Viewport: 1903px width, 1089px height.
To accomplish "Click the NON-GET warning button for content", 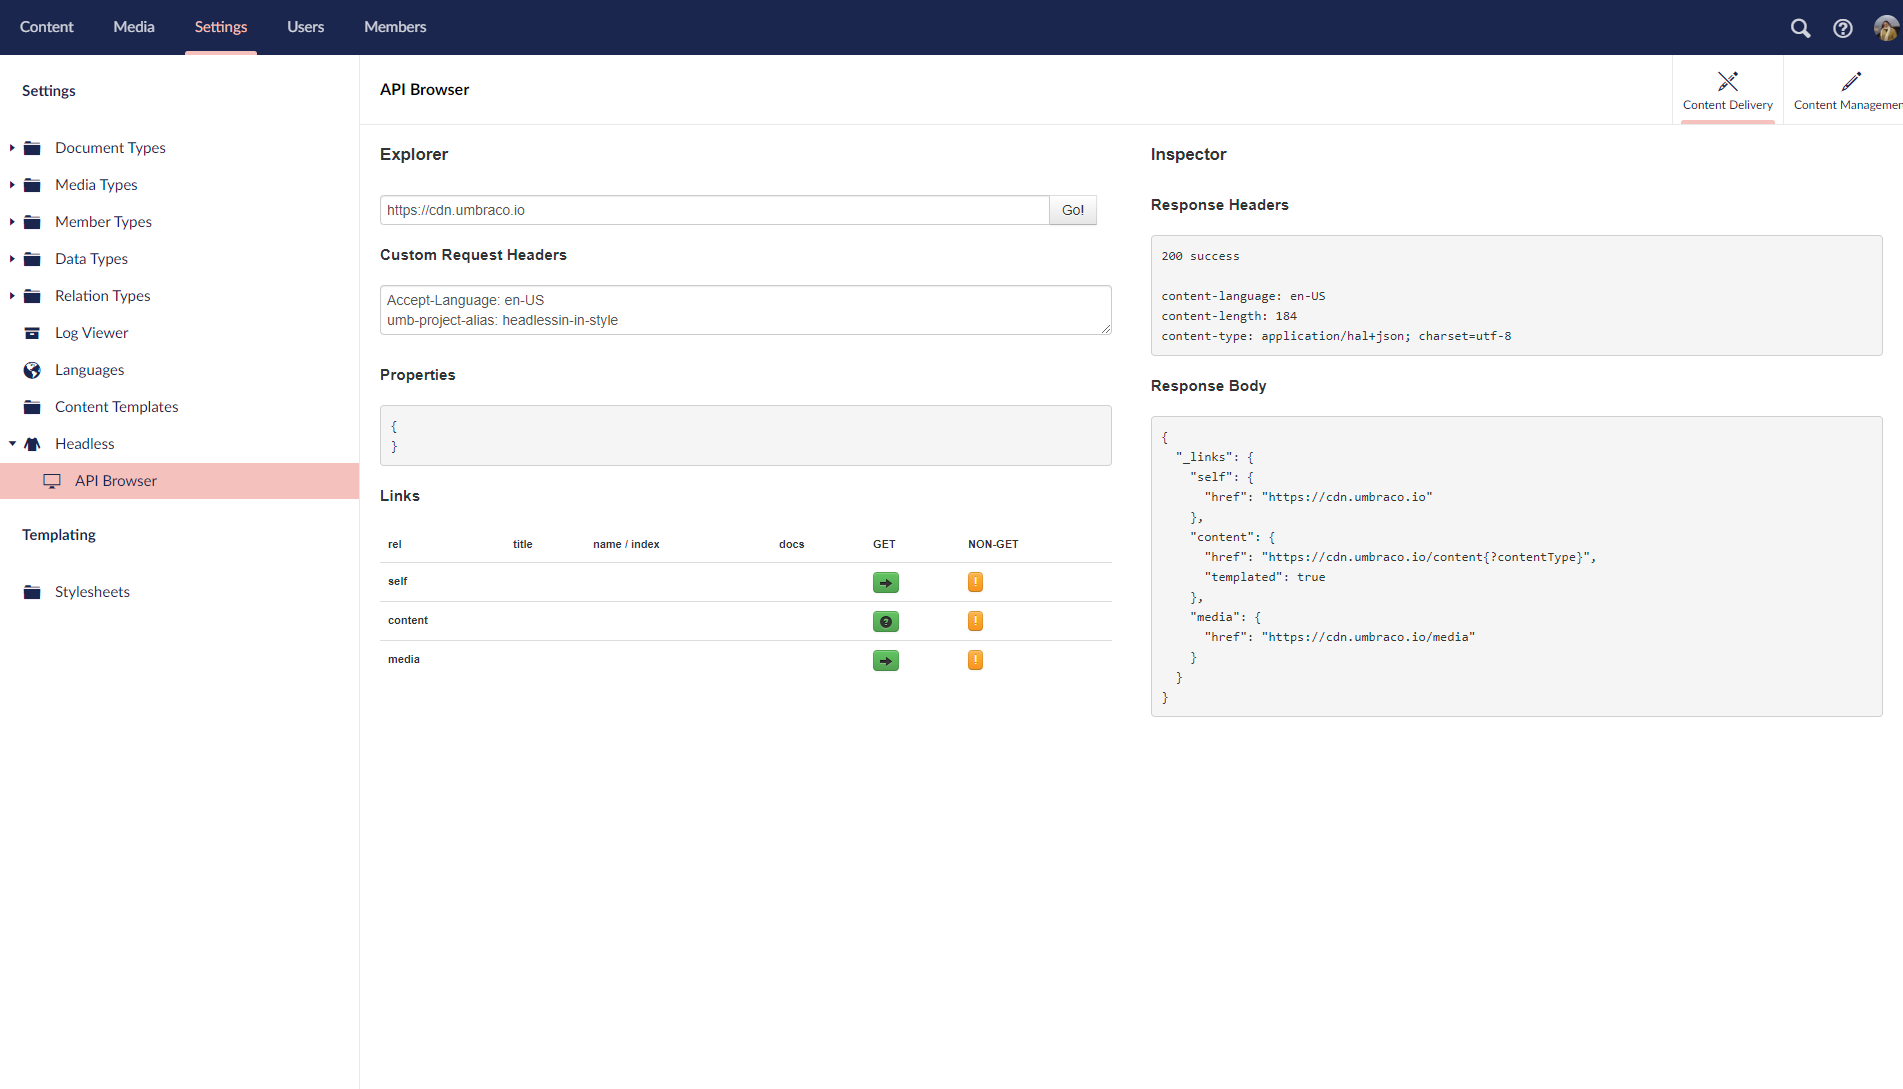I will coord(975,621).
